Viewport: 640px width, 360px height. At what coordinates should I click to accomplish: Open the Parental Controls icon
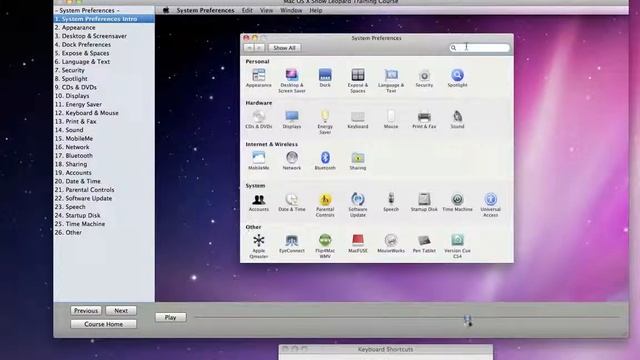click(325, 199)
